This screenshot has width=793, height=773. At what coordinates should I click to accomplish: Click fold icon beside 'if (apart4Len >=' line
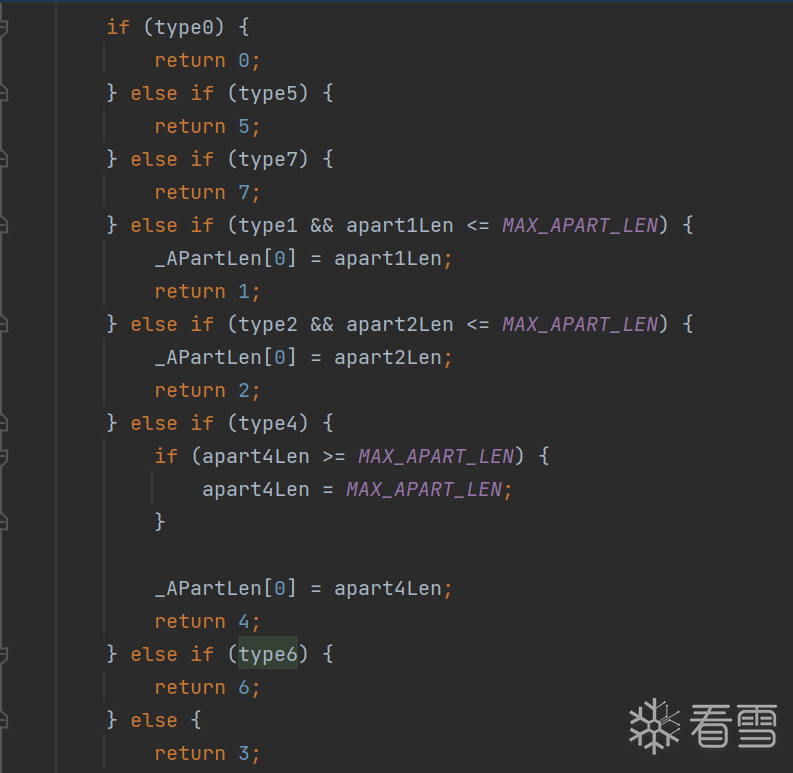(3, 457)
